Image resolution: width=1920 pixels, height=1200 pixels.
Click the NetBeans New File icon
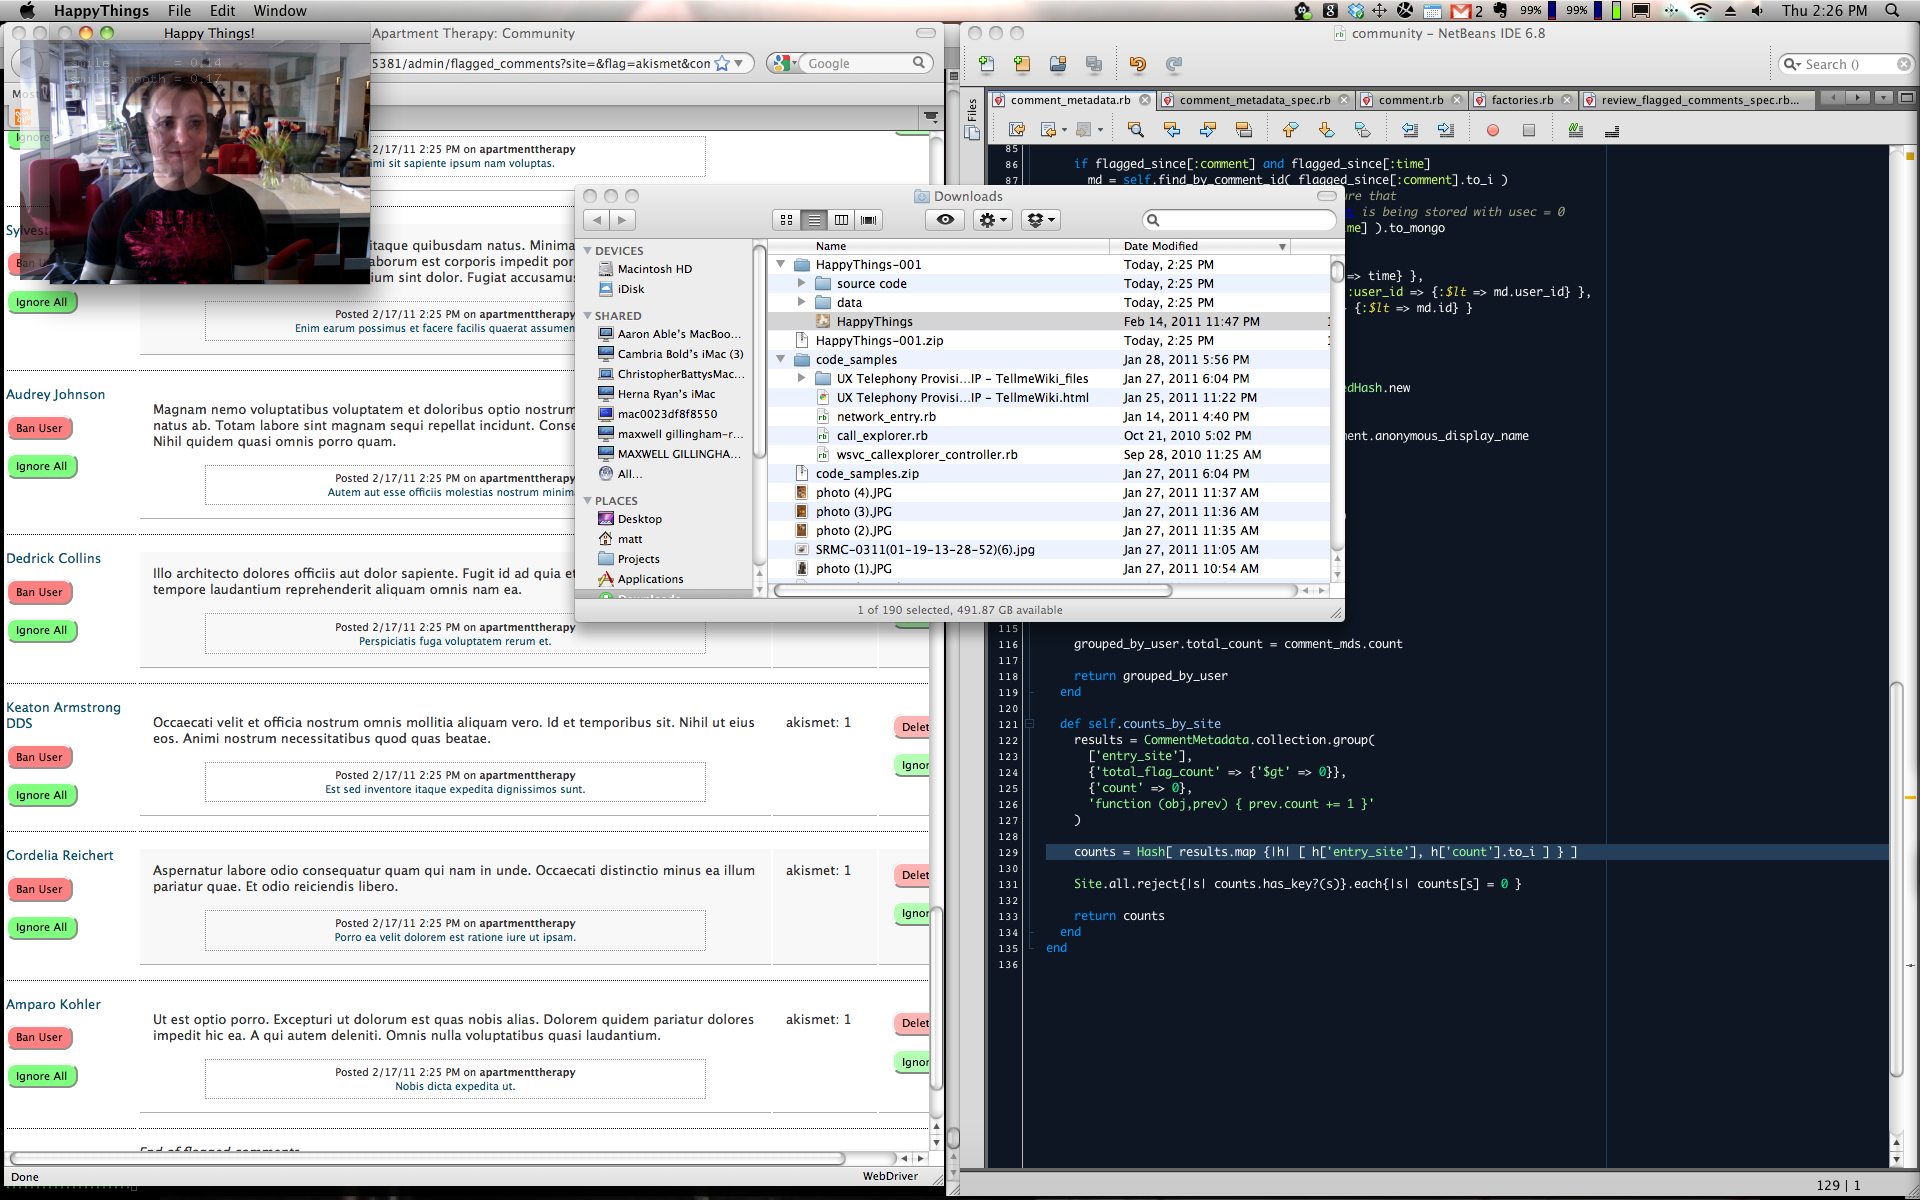[987, 64]
